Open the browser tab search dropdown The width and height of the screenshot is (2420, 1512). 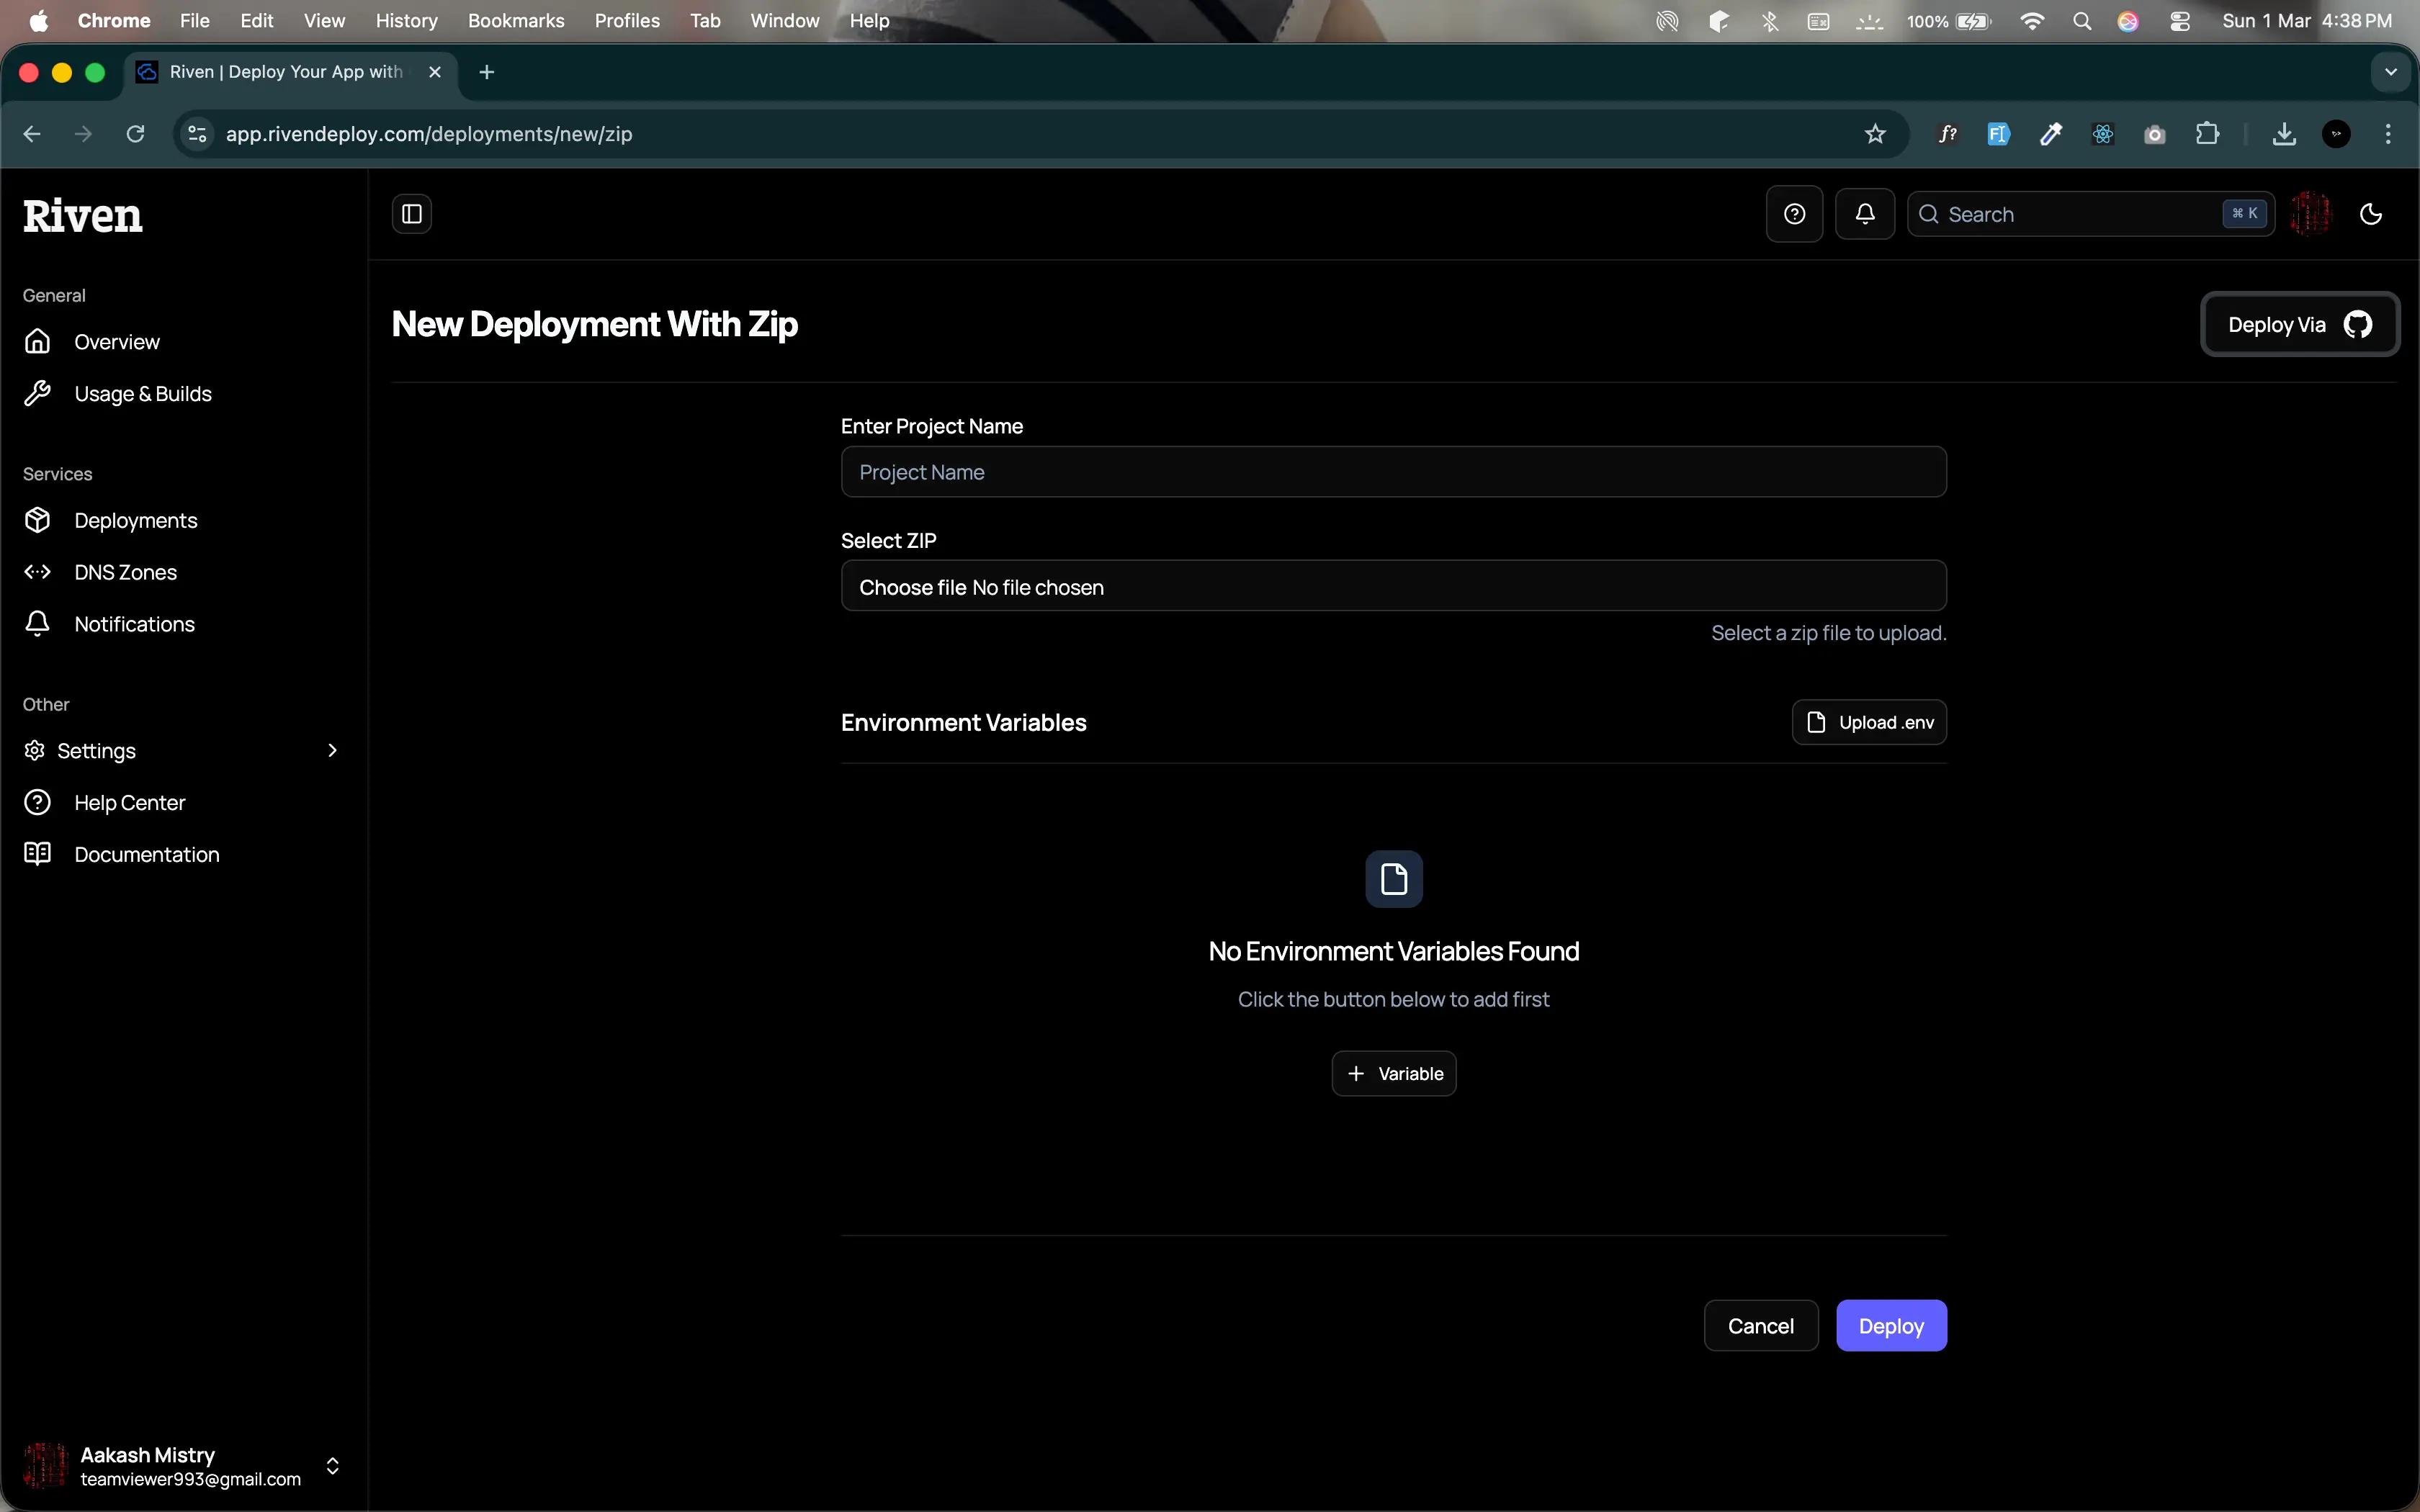2391,71
